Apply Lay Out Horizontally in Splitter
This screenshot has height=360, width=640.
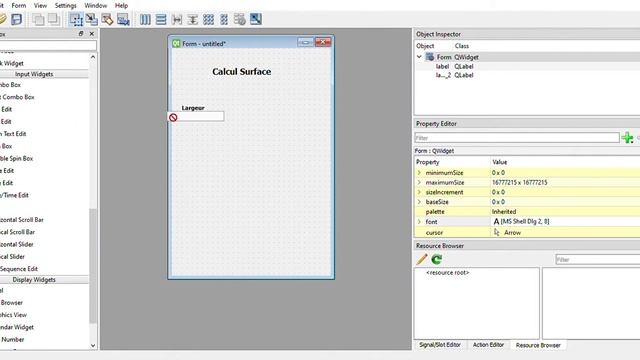pyautogui.click(x=177, y=19)
